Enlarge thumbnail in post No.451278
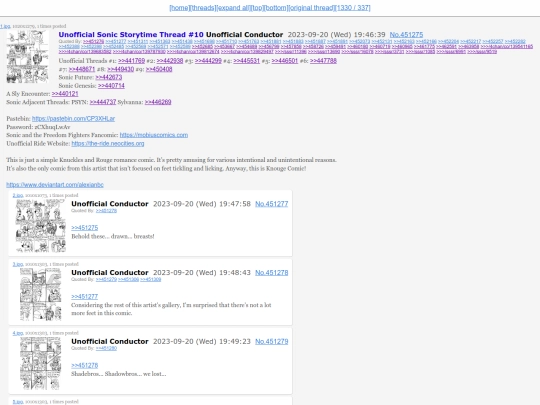 (x=41, y=294)
